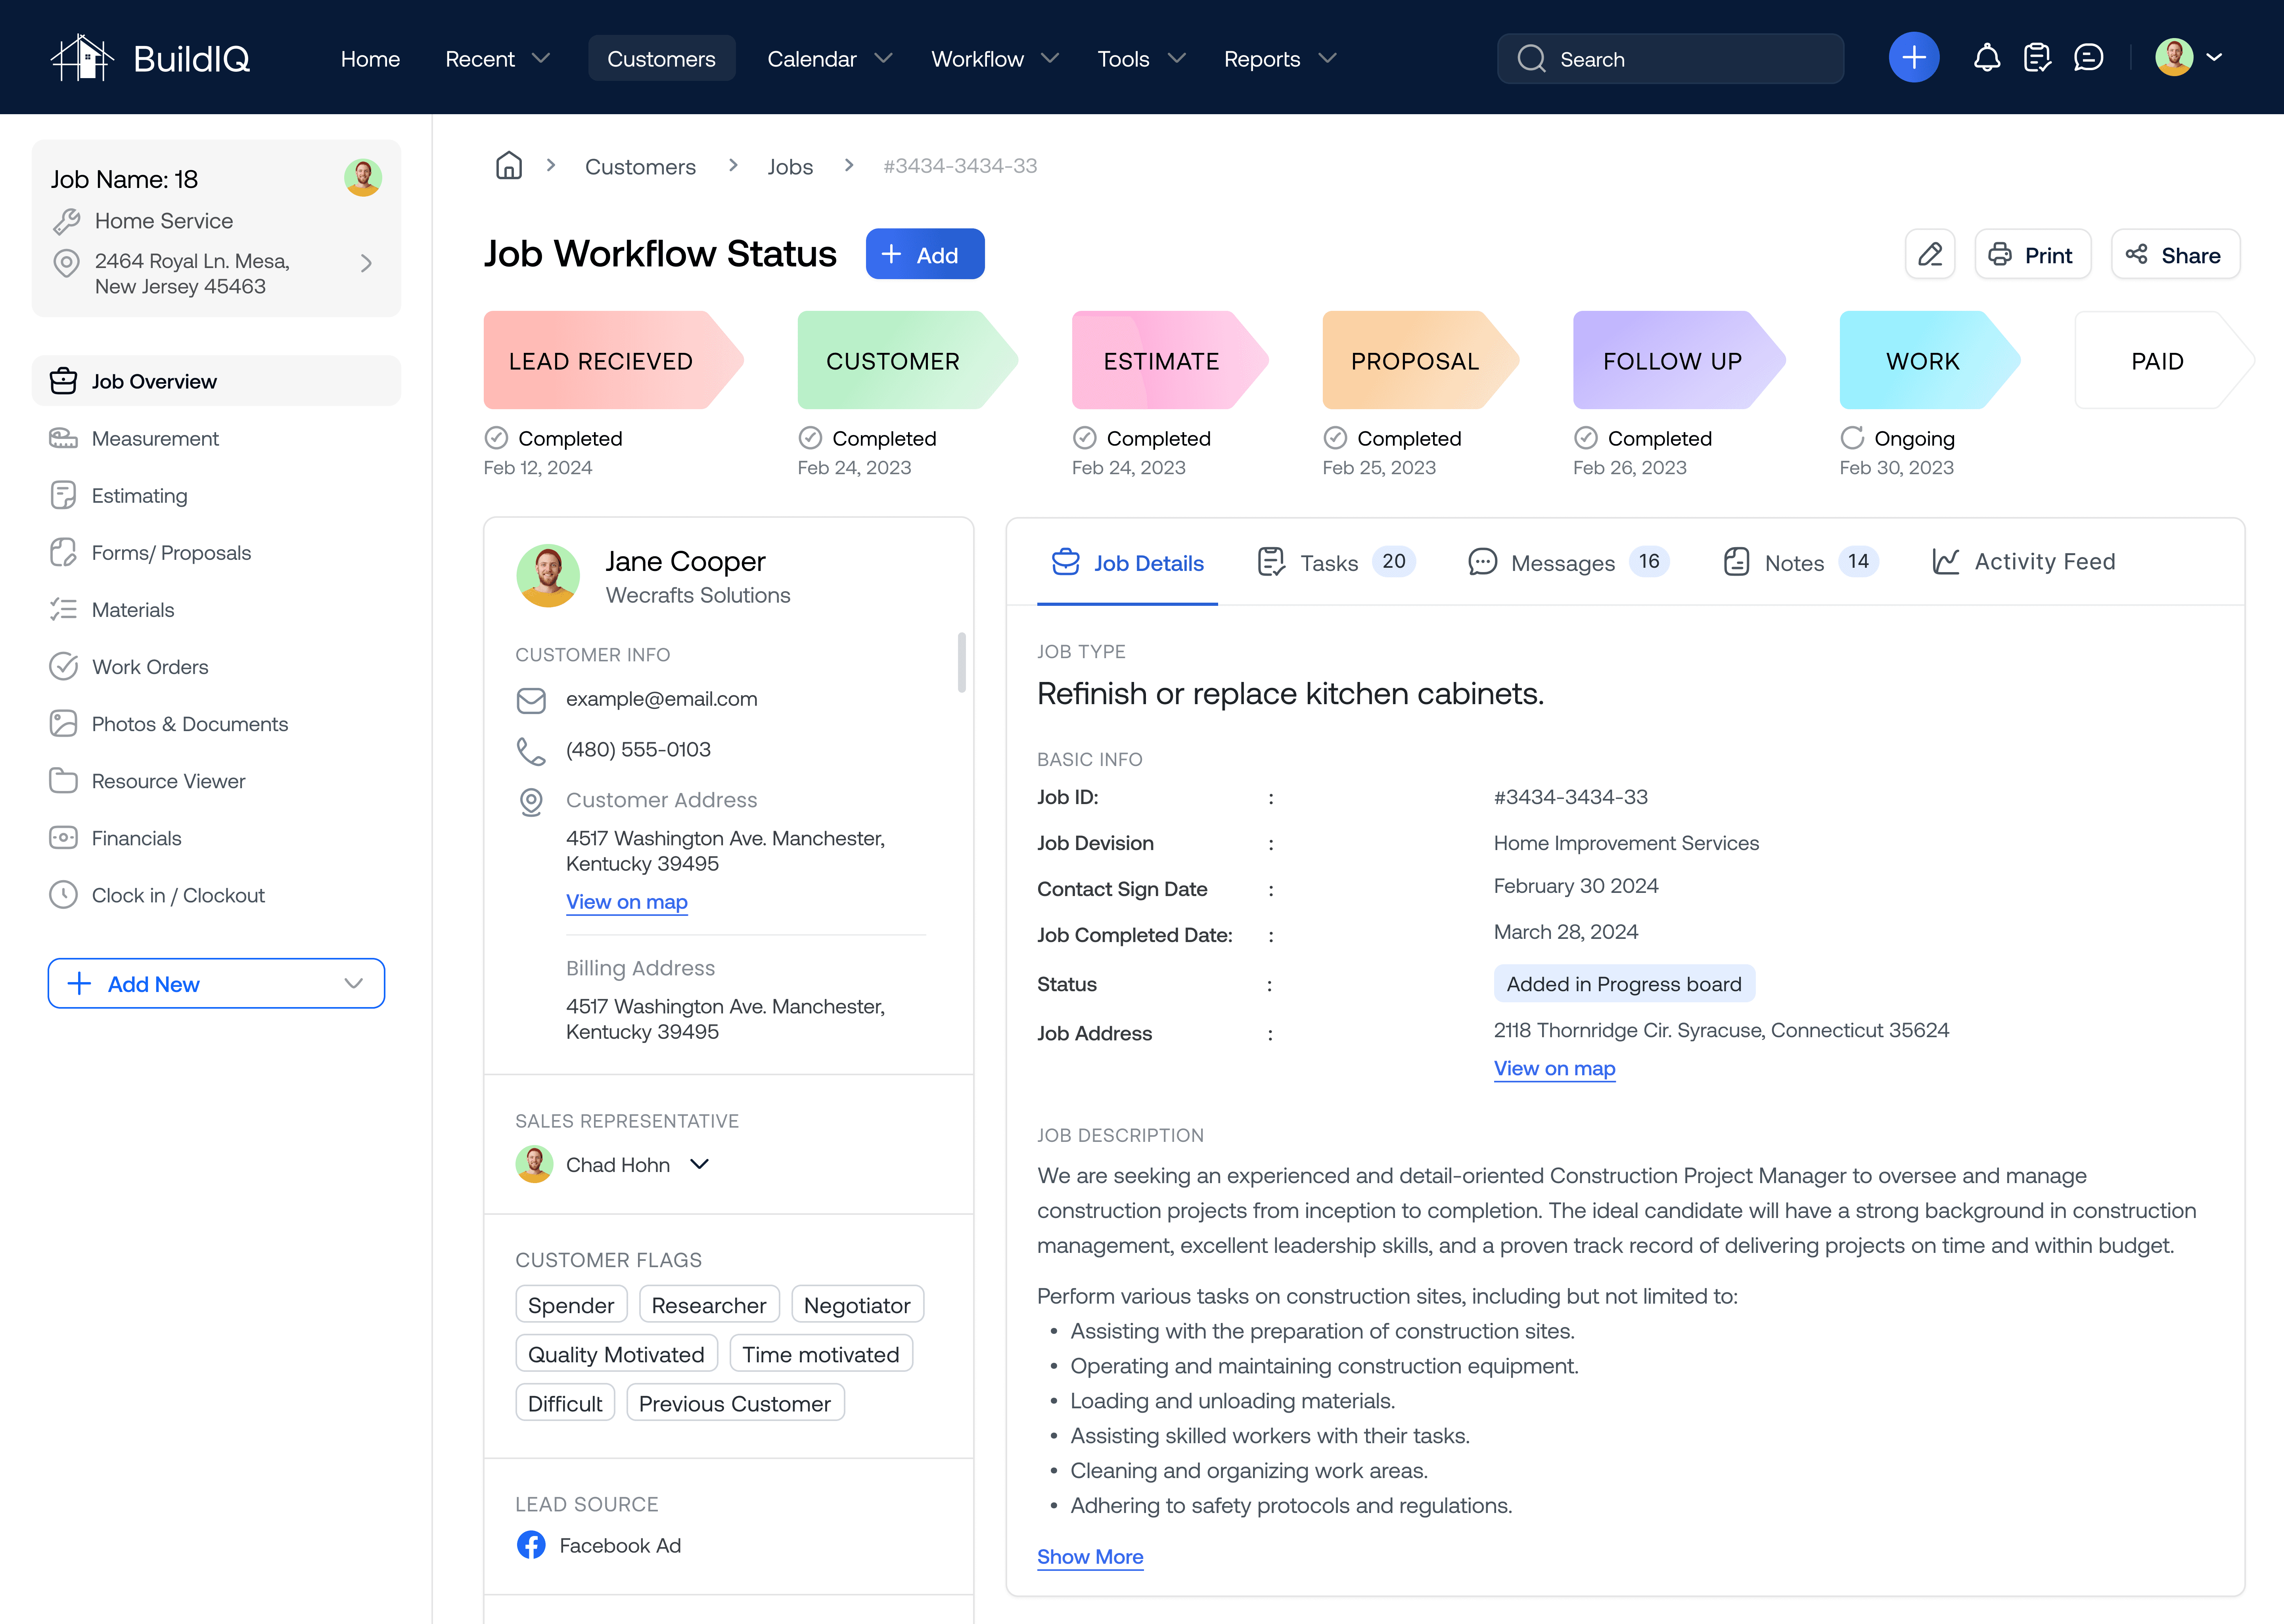Image resolution: width=2284 pixels, height=1624 pixels.
Task: Open Photos & Documents section
Action: point(189,724)
